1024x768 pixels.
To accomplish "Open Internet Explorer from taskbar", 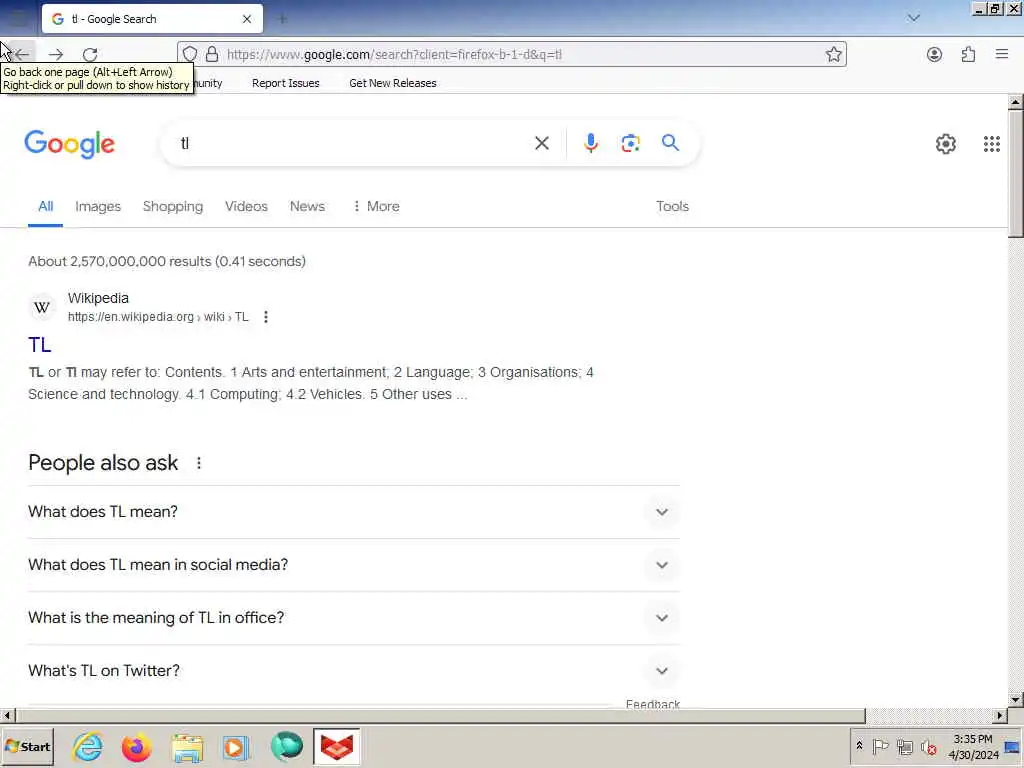I will pos(88,746).
